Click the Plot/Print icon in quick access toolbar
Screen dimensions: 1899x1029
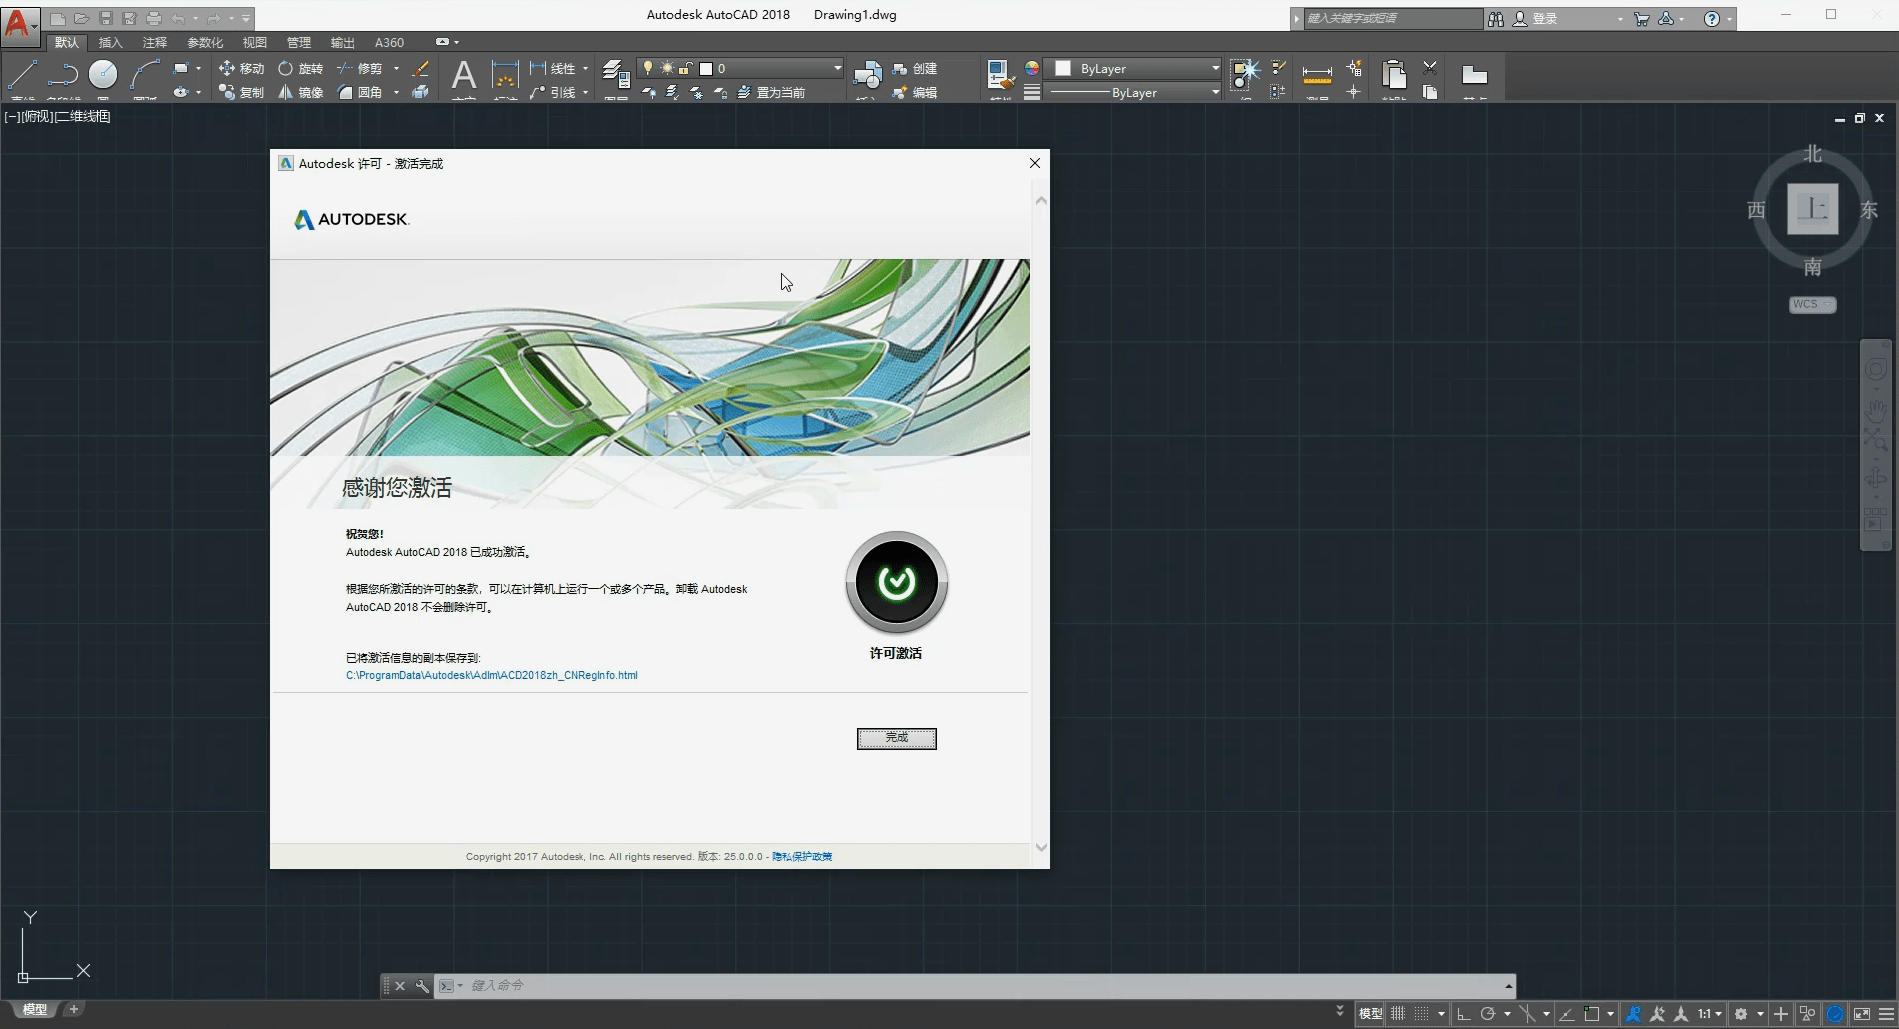click(153, 18)
